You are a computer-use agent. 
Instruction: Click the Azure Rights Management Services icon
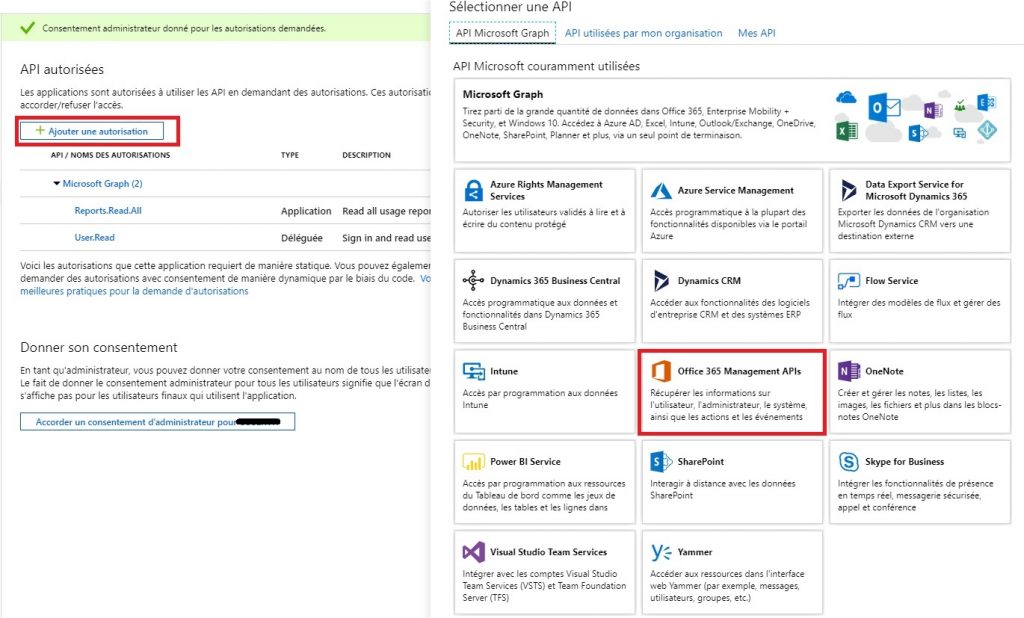(x=473, y=190)
